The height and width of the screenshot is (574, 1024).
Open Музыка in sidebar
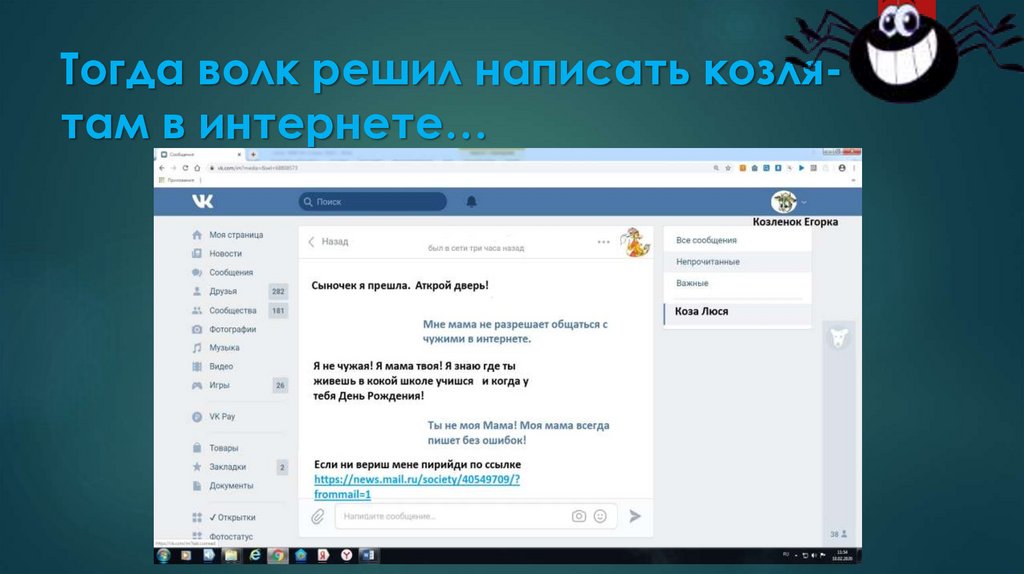[x=224, y=348]
